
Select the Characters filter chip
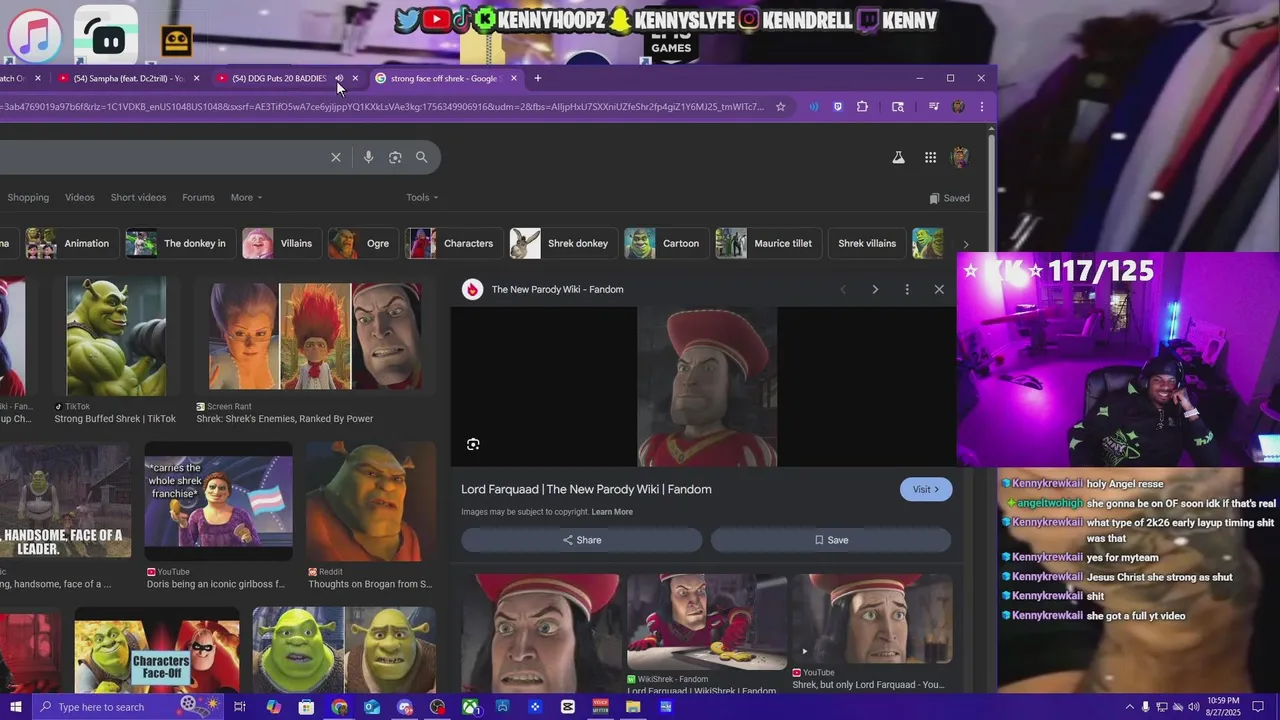pos(452,243)
